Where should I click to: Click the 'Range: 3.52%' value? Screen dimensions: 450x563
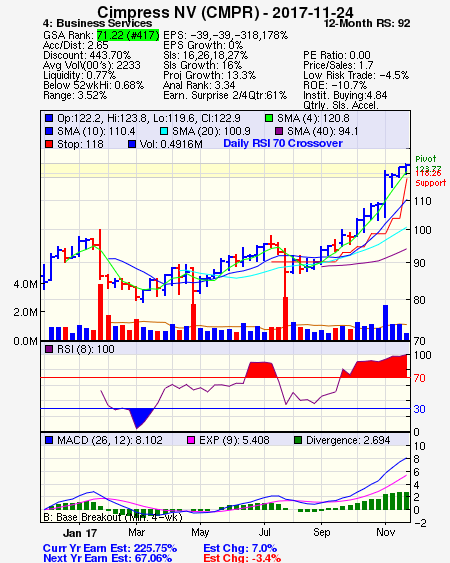click(x=75, y=96)
